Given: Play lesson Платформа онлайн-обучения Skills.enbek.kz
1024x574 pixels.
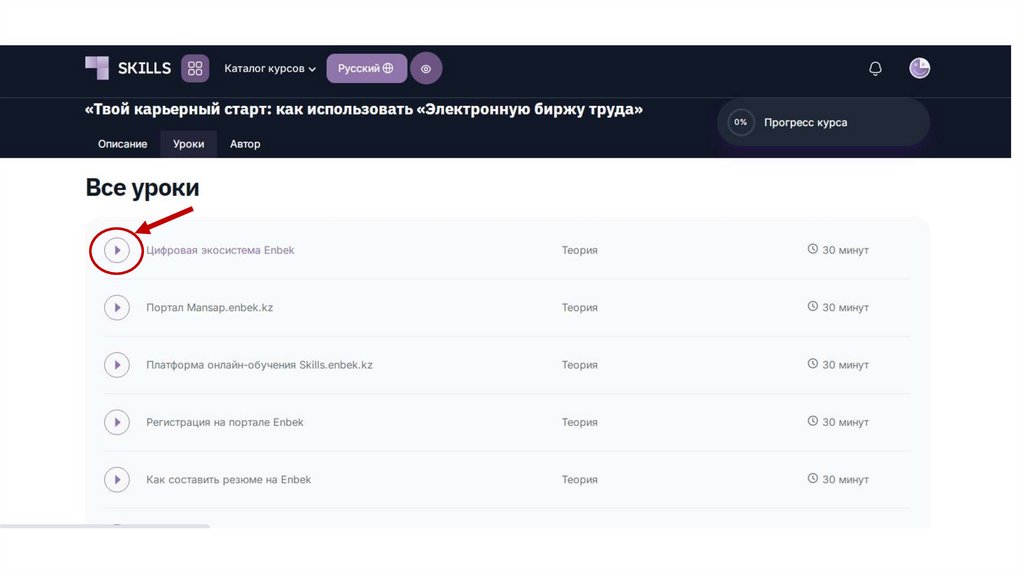Looking at the screenshot, I should coord(117,365).
